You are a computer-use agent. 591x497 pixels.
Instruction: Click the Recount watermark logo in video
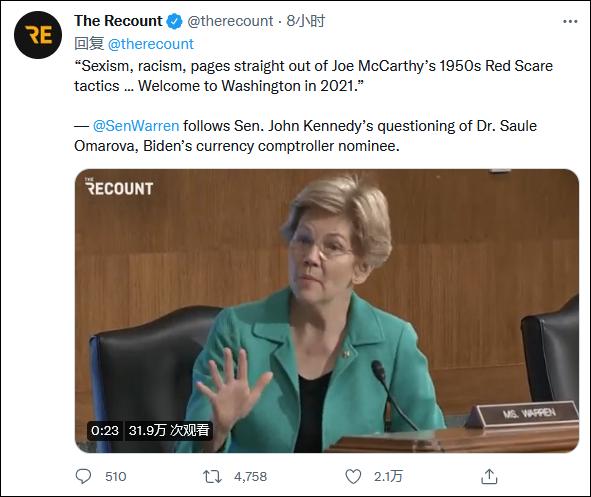click(x=119, y=187)
